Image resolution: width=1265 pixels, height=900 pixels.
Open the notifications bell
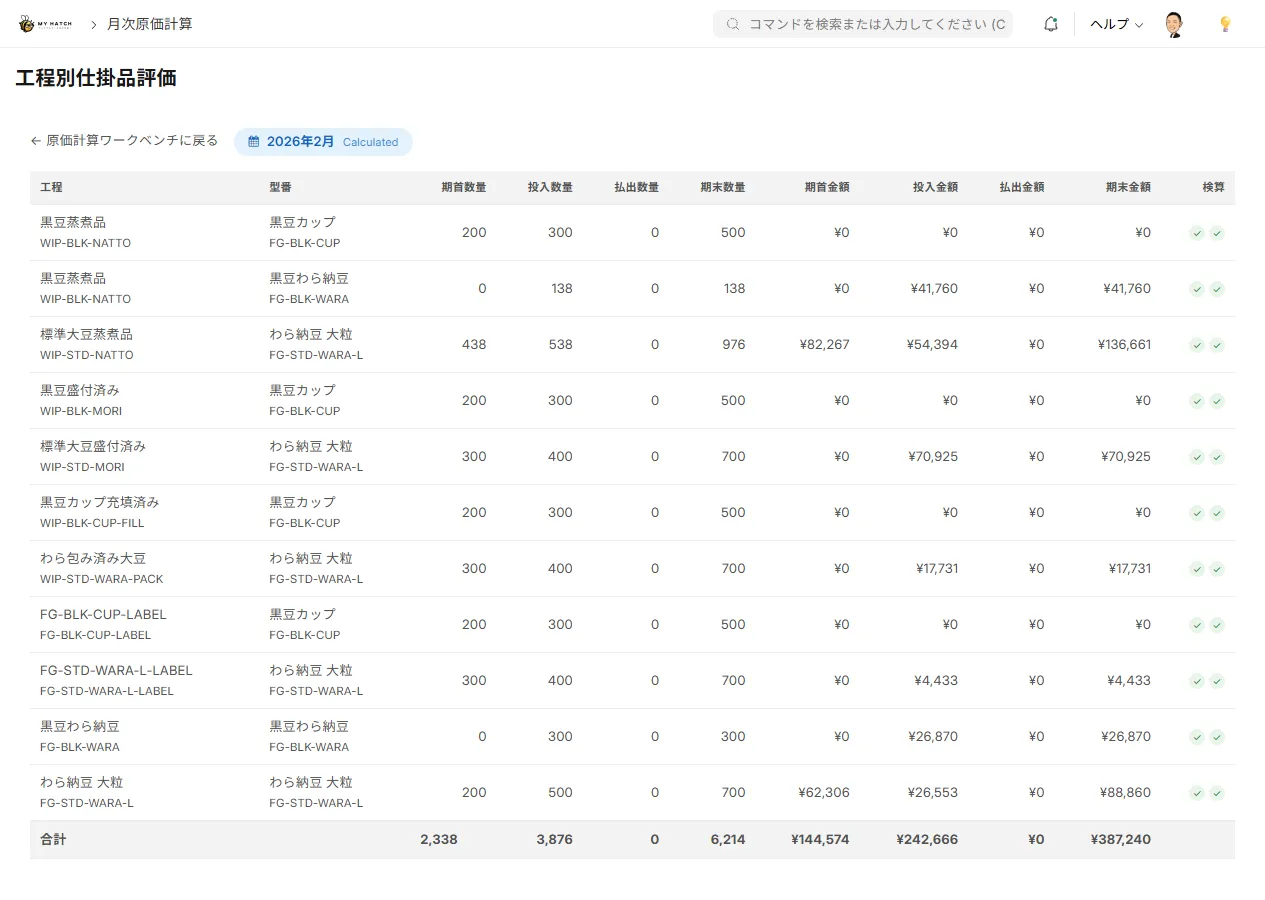tap(1050, 24)
